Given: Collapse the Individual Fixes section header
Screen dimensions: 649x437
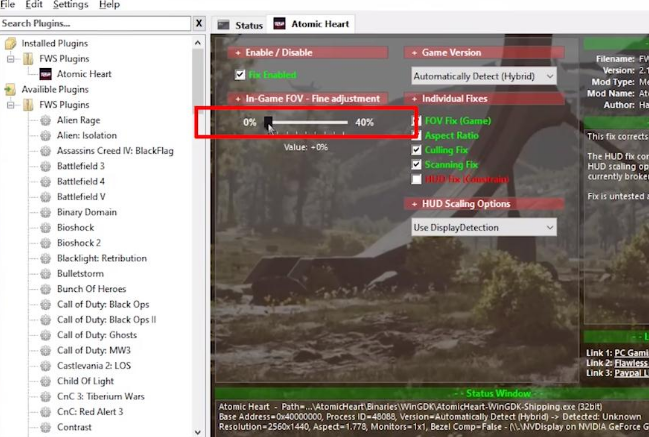Looking at the screenshot, I should 484,98.
